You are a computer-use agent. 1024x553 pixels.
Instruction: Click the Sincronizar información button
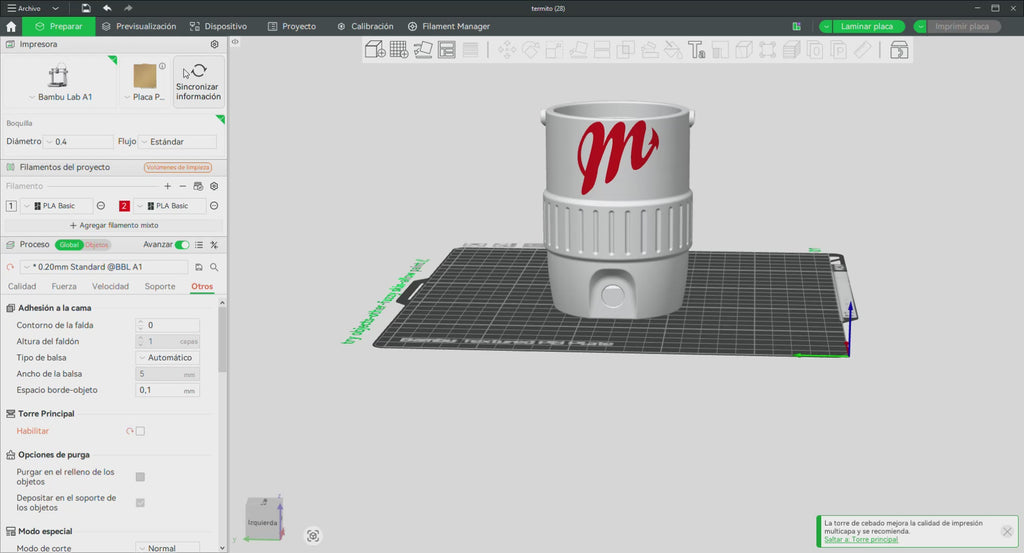coord(199,82)
